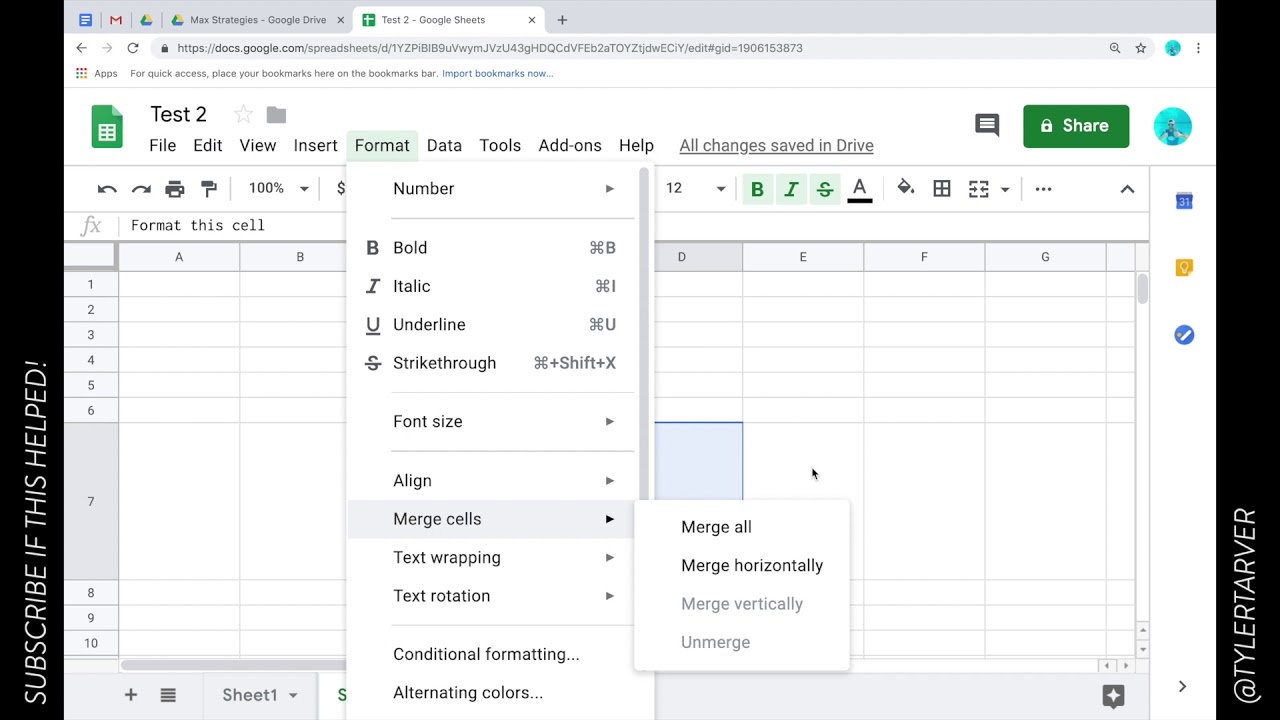Add a new sheet
This screenshot has height=720, width=1280.
tap(130, 695)
